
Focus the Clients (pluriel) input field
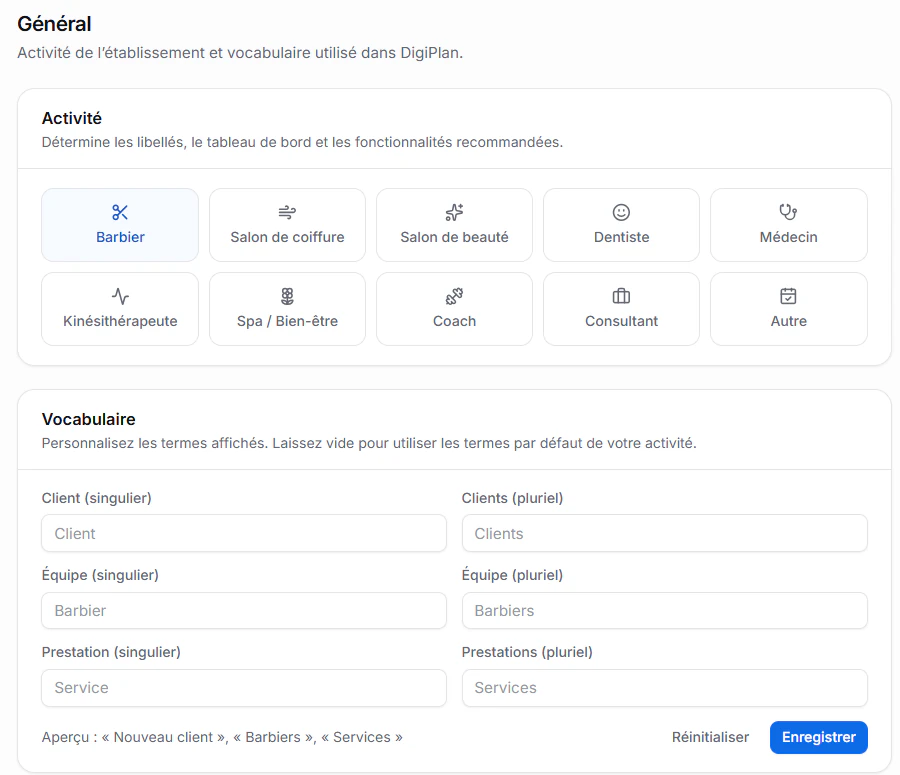[665, 533]
